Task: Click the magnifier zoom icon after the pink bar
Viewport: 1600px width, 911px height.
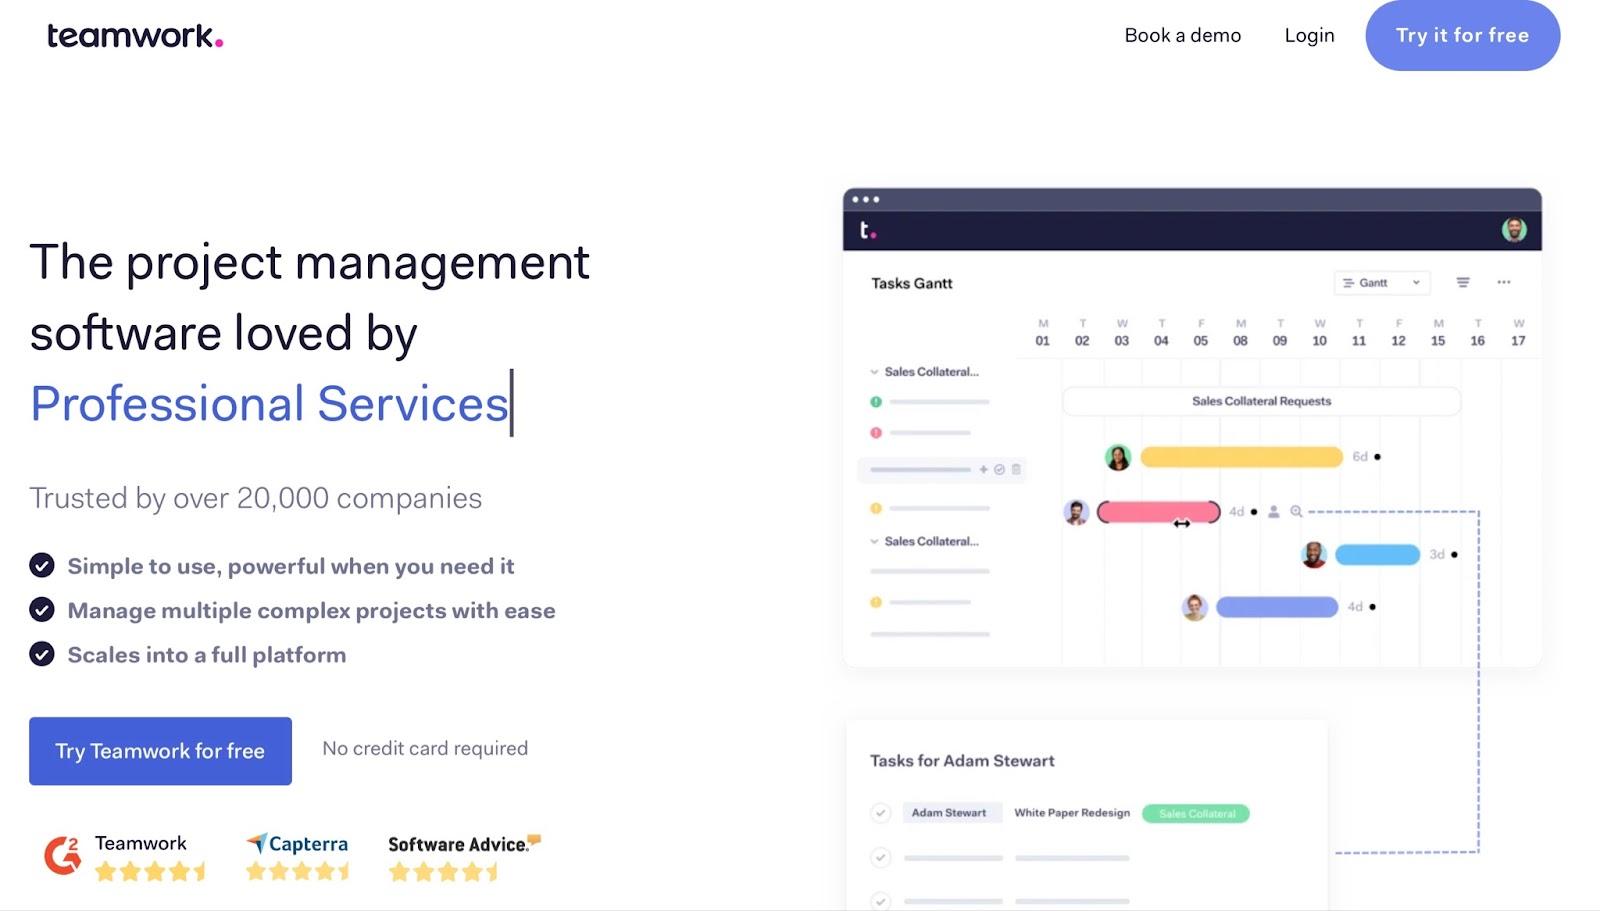Action: tap(1296, 512)
